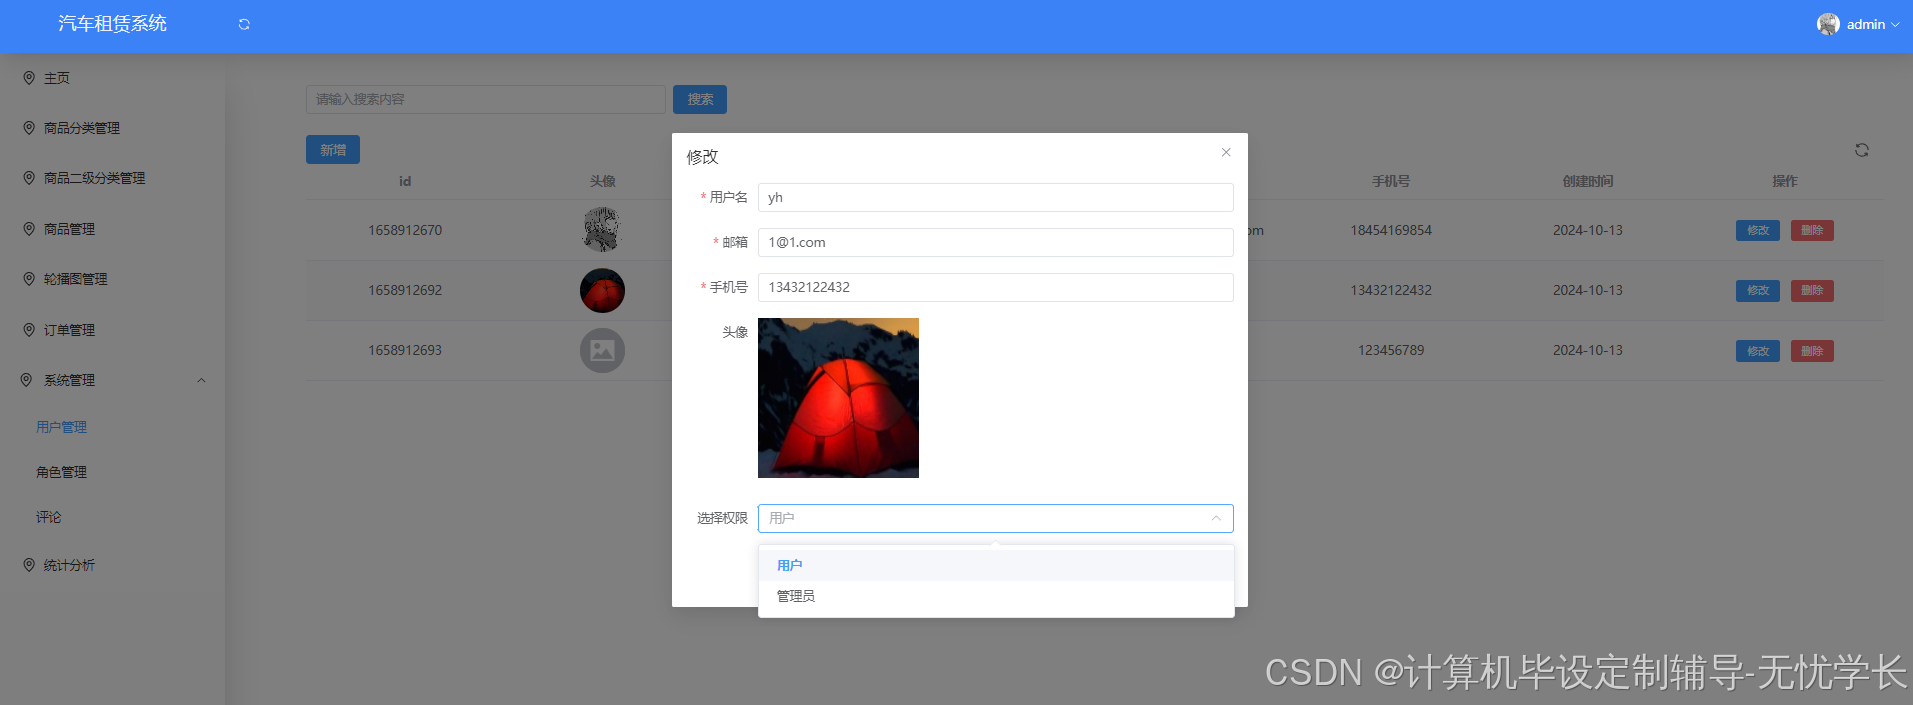Image resolution: width=1913 pixels, height=705 pixels.
Task: Click the icon beside 统计分析
Action: point(29,564)
